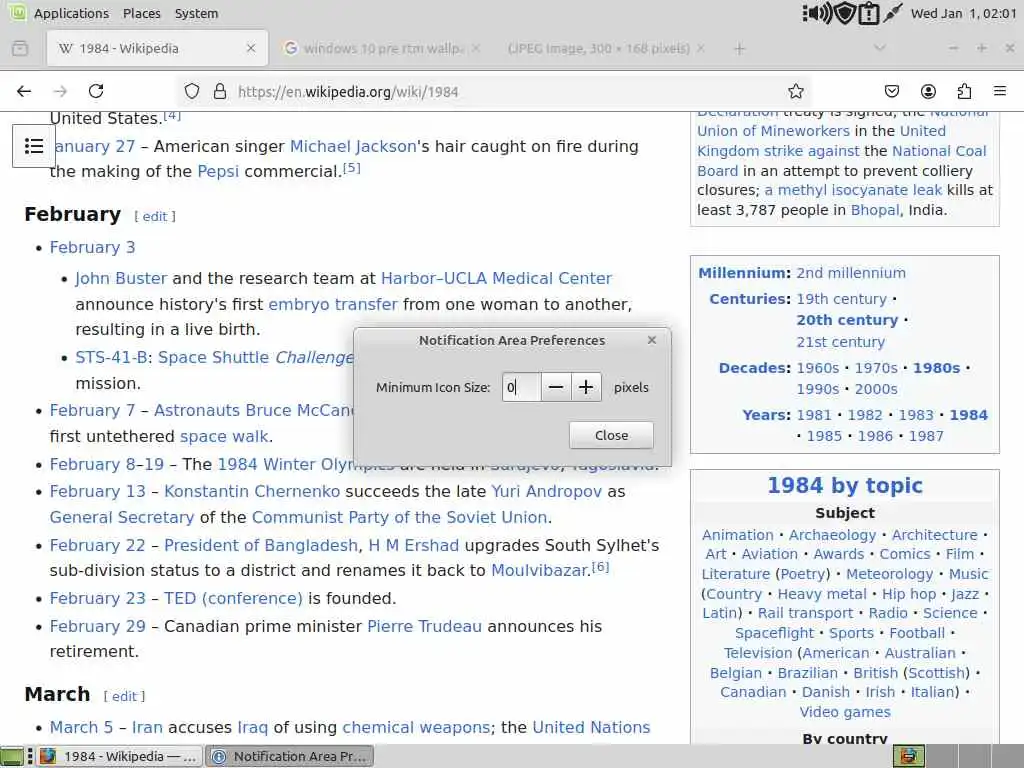This screenshot has width=1024, height=768.
Task: Open the Pierre Trudeau link
Action: [x=424, y=626]
